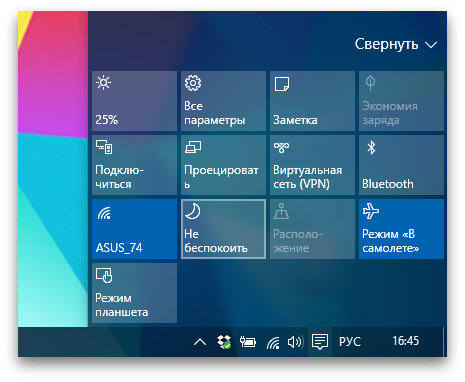Disable Режим «В самолете» airplane mode tile
The image size is (465, 382).
tap(401, 229)
